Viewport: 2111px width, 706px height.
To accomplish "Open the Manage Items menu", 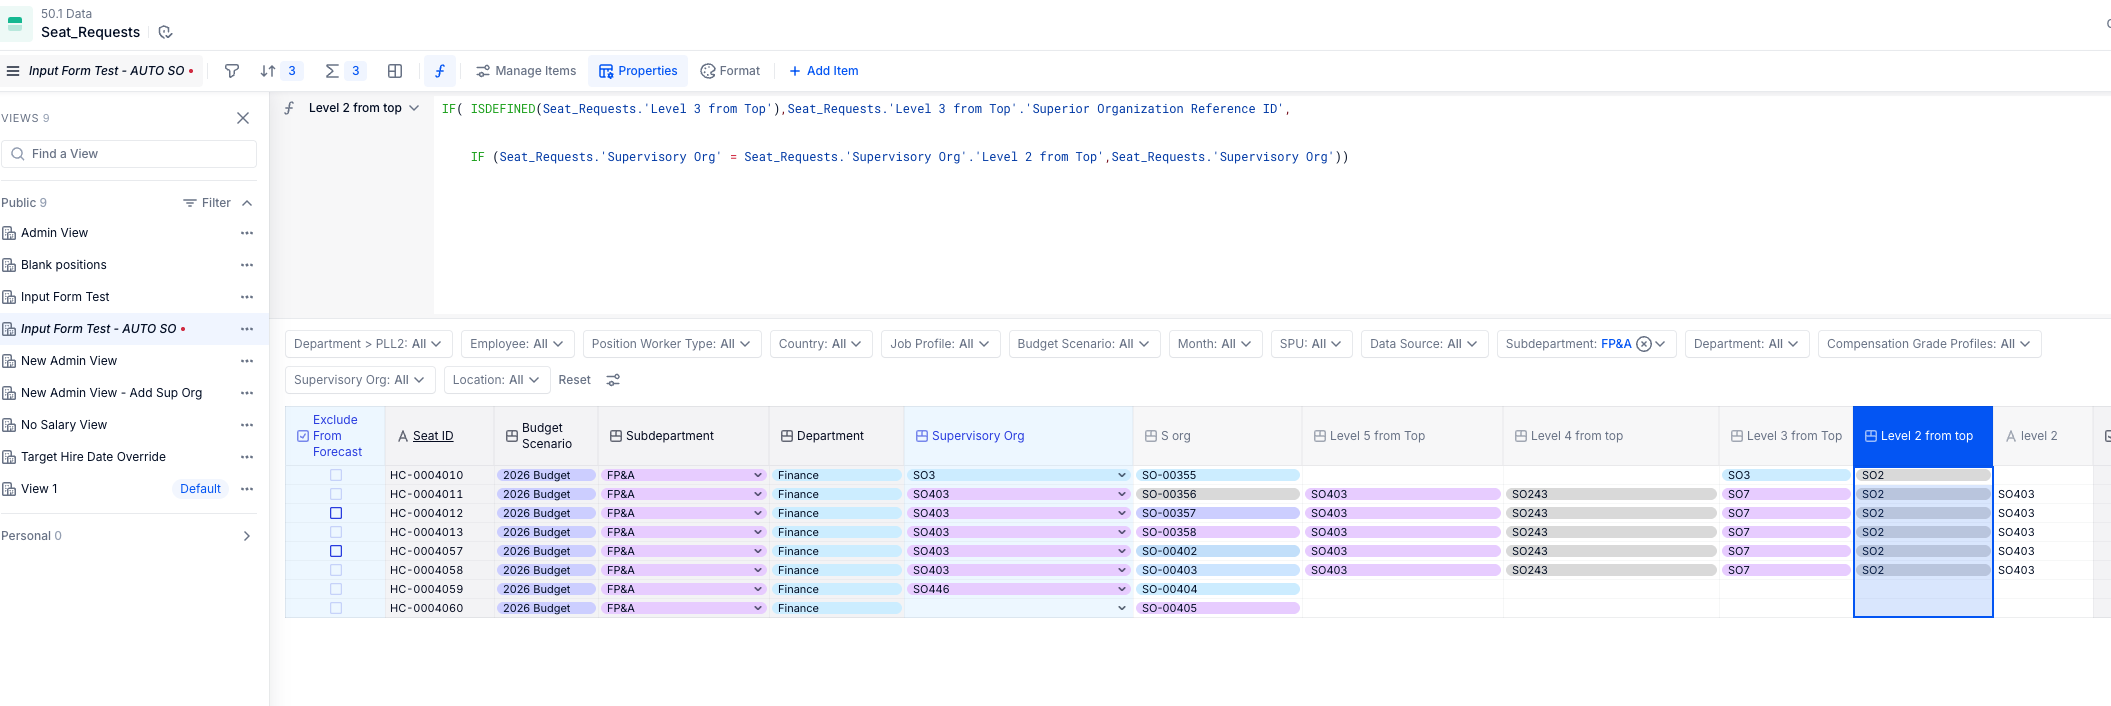I will point(526,71).
